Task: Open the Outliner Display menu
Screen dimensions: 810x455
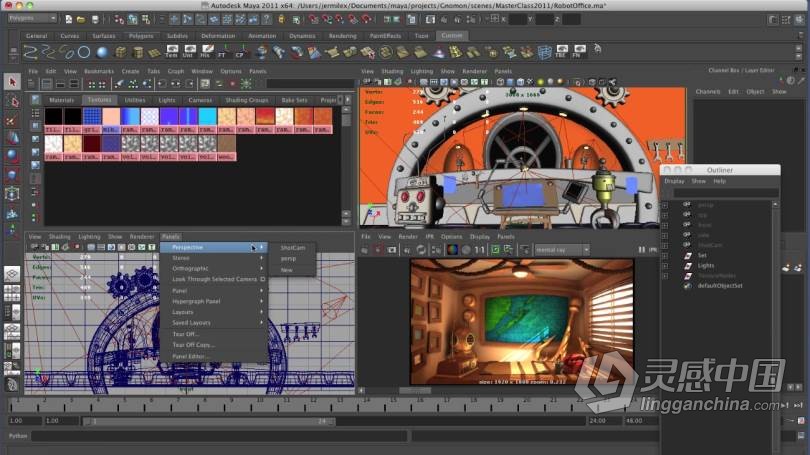Action: click(x=674, y=181)
